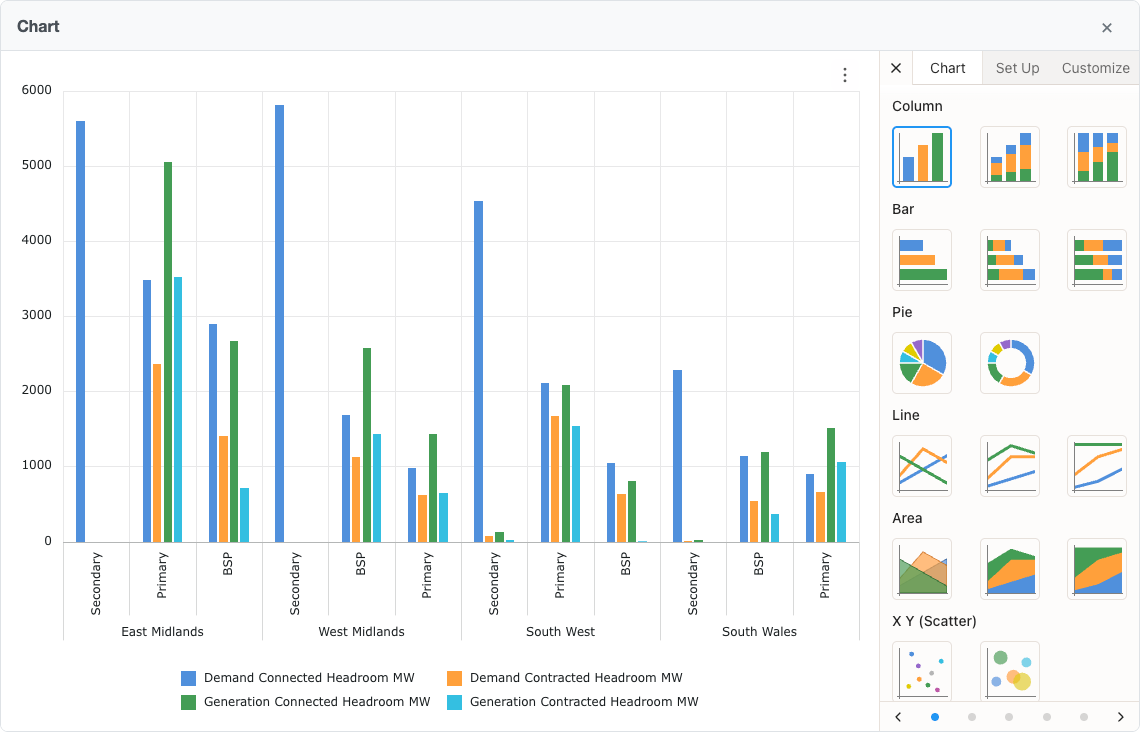
Task: Go to previous page of chart types
Action: pos(898,717)
